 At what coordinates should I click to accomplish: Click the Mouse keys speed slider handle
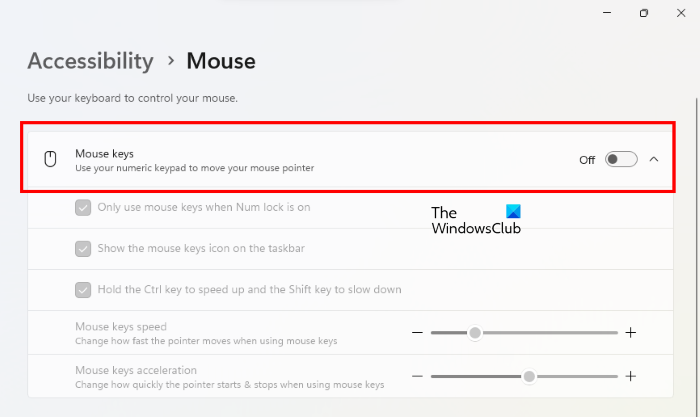pyautogui.click(x=475, y=333)
